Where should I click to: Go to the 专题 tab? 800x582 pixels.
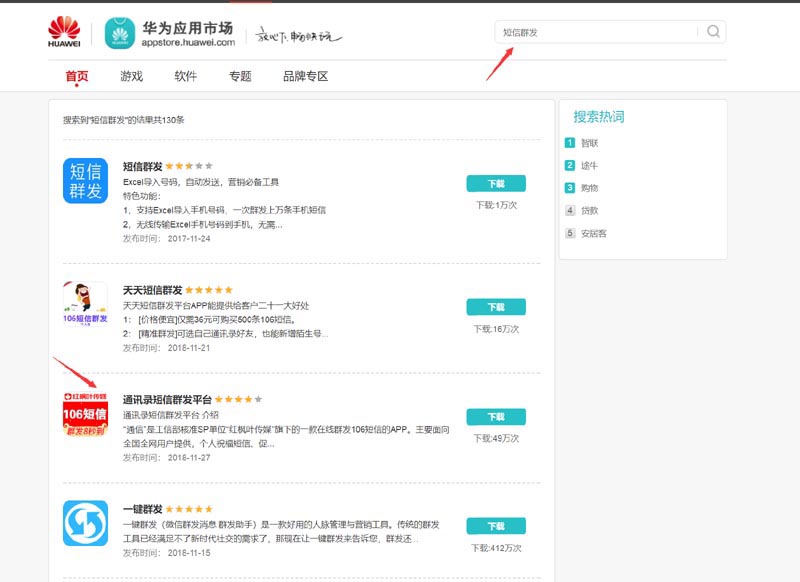(x=240, y=76)
